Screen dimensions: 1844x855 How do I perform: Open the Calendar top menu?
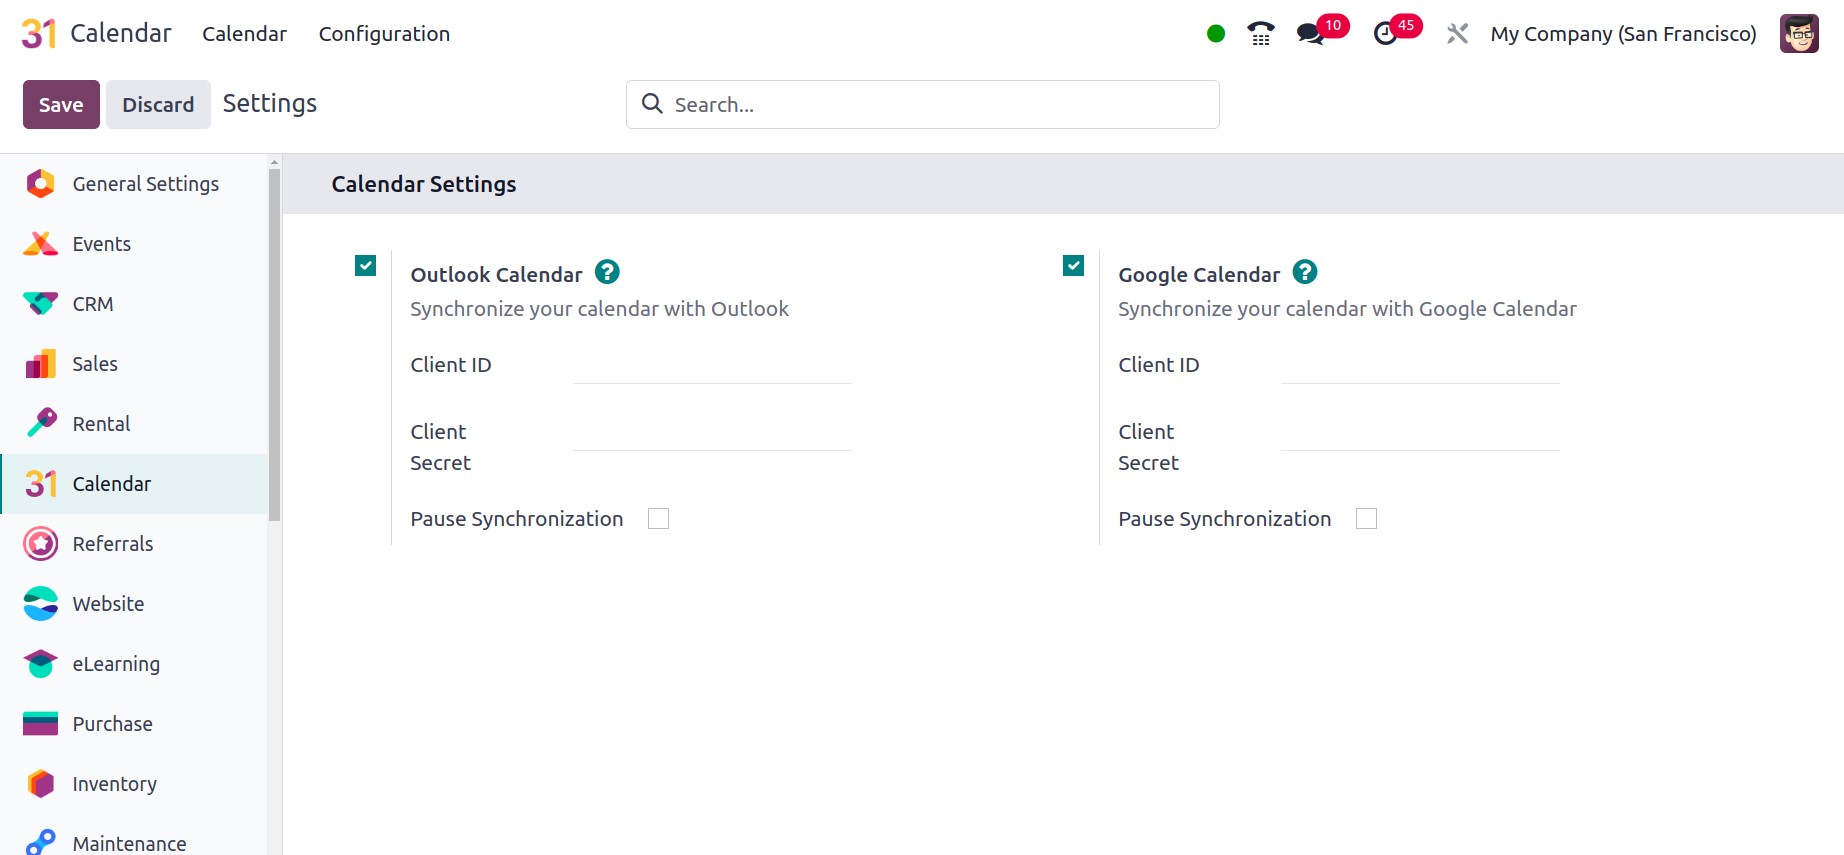pyautogui.click(x=244, y=34)
